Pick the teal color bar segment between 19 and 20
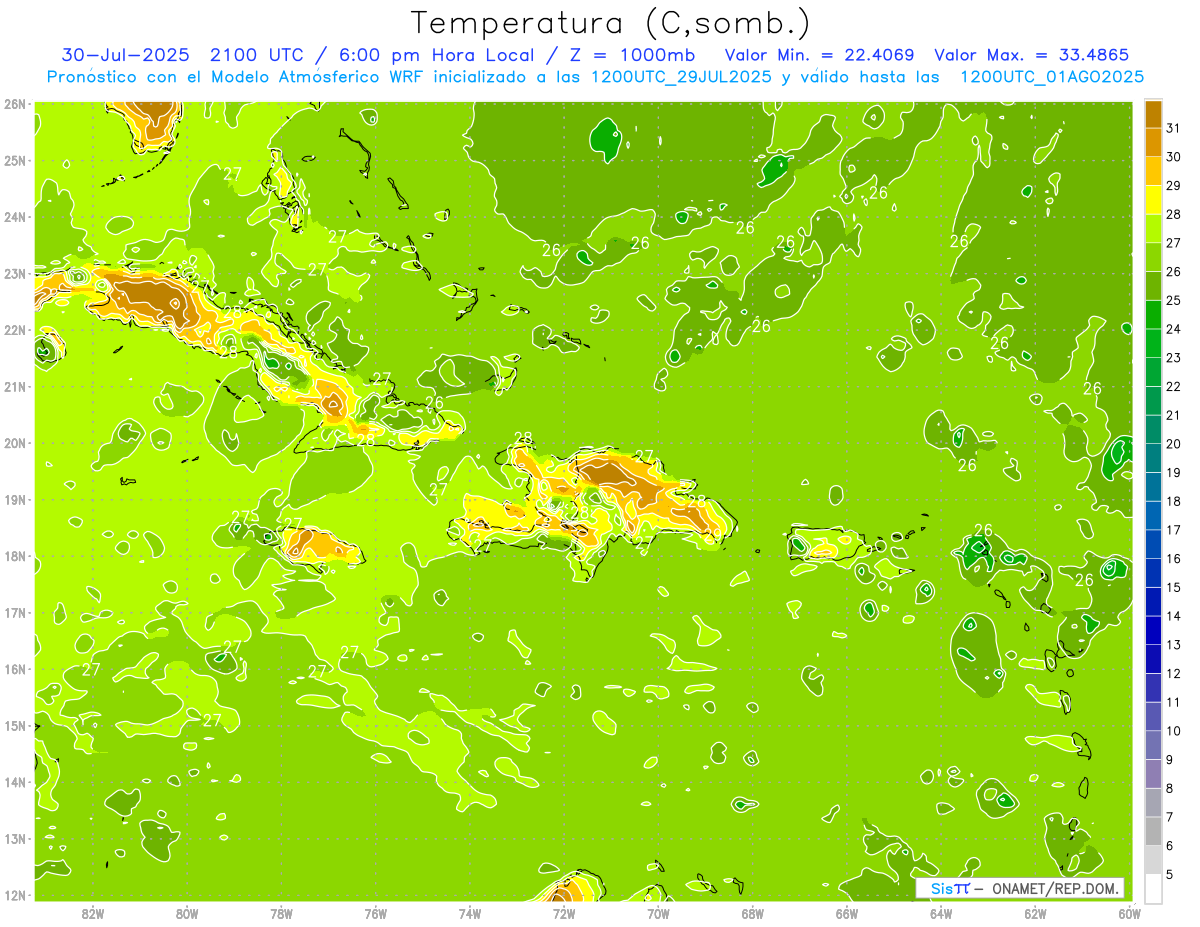This screenshot has width=1200, height=927. (x=1153, y=459)
